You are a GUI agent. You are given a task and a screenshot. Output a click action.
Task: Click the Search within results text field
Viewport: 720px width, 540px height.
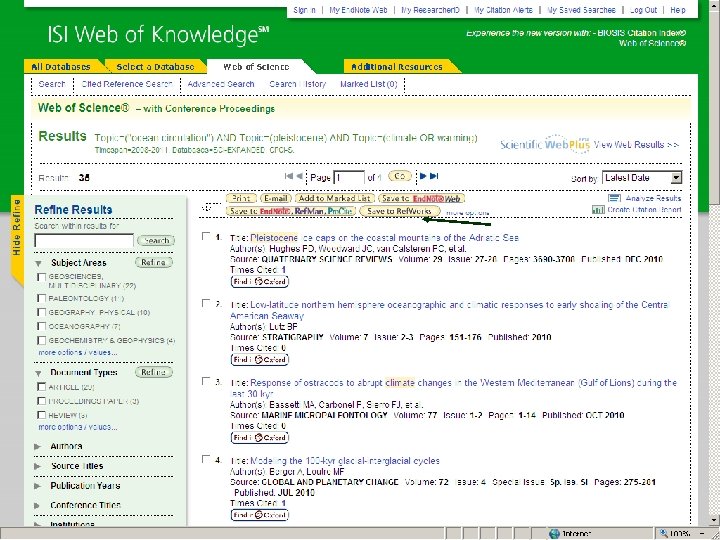(84, 241)
